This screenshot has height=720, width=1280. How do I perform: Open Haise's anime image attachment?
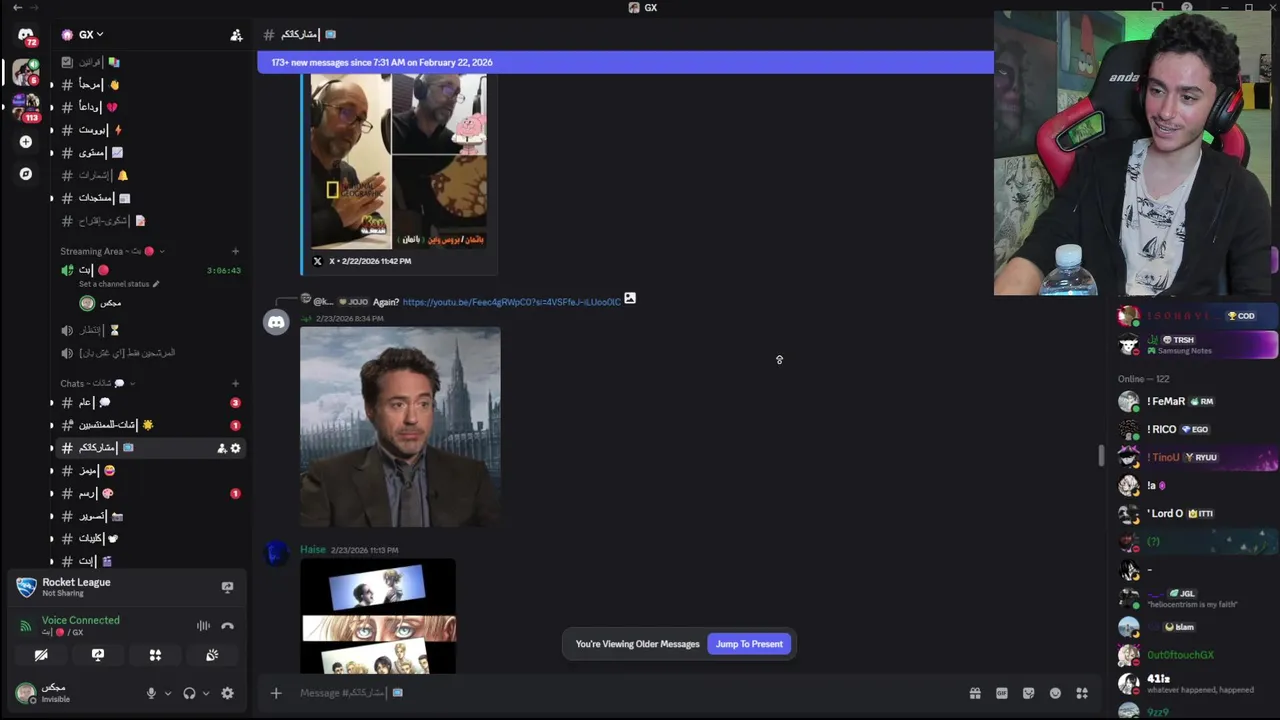(x=378, y=616)
